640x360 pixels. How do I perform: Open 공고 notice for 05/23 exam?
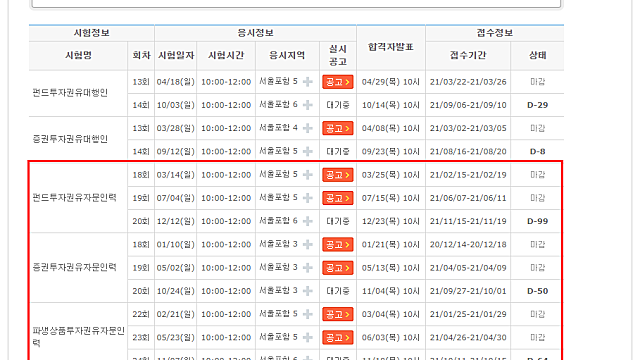point(338,338)
